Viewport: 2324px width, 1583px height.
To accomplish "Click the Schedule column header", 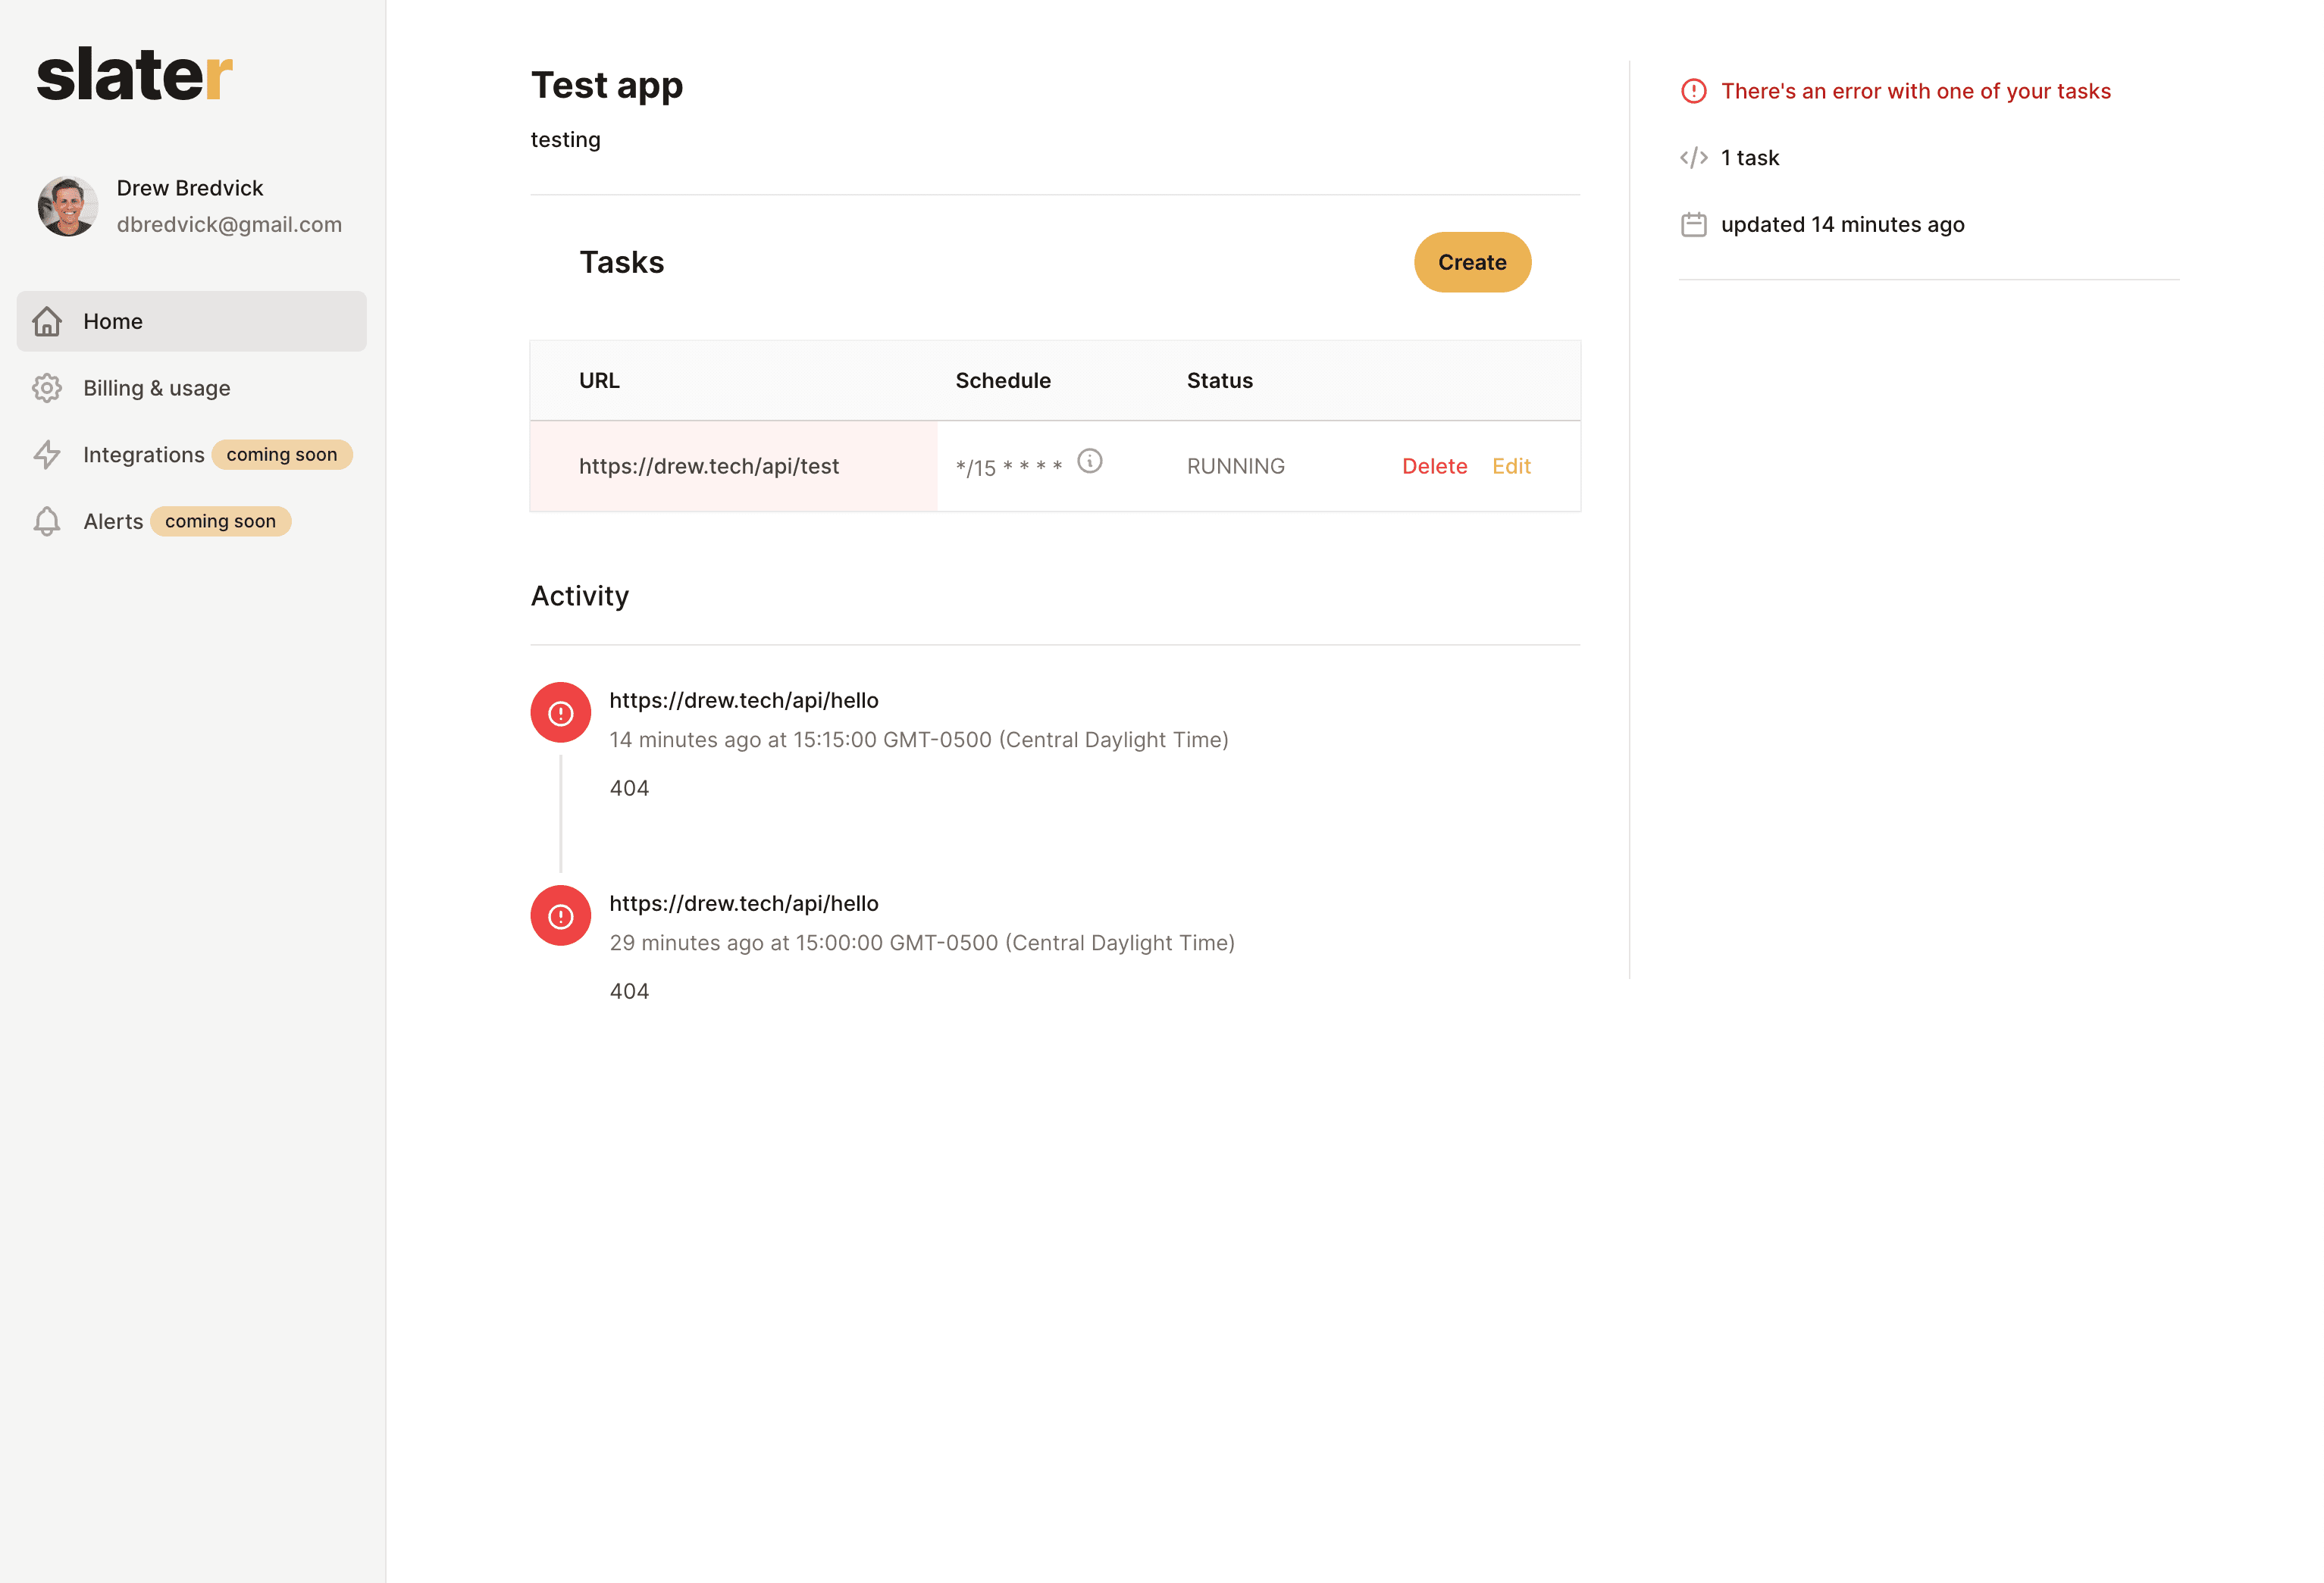I will (x=1003, y=380).
